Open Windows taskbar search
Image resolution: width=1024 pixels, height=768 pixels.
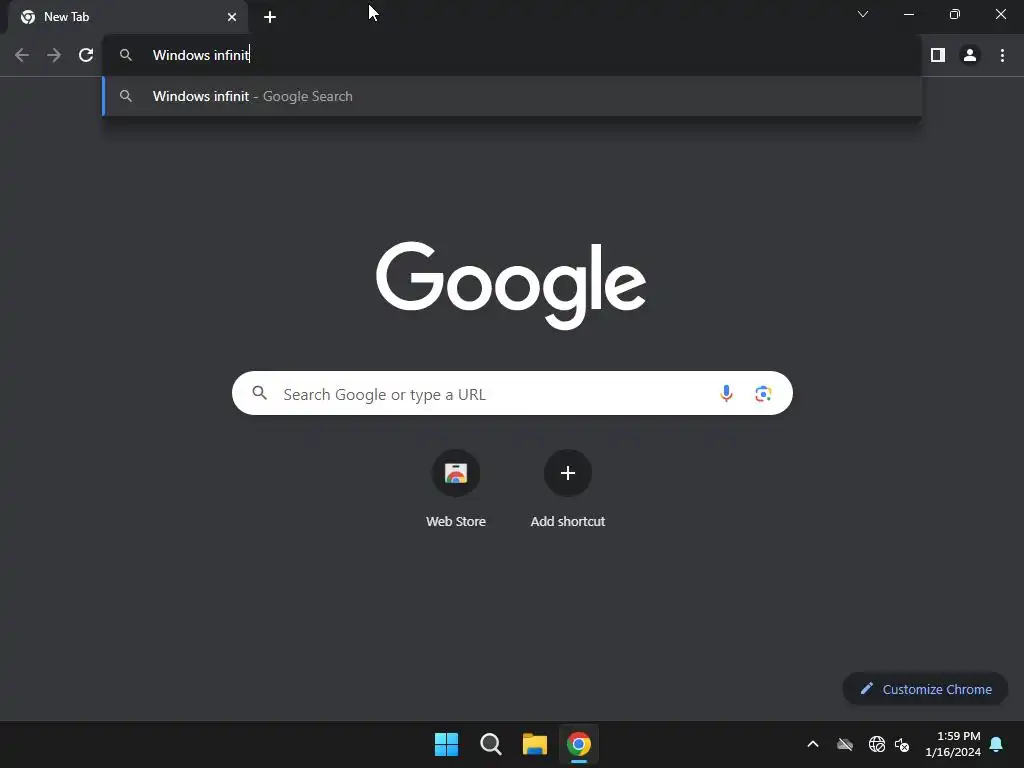coord(490,744)
